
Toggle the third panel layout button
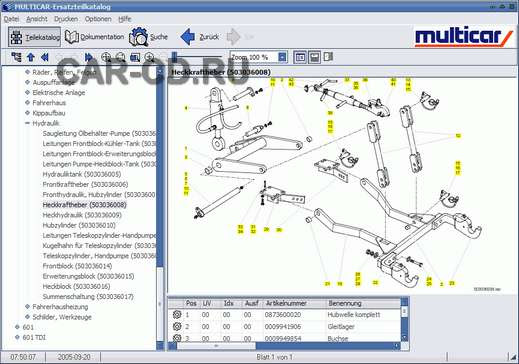pos(328,57)
